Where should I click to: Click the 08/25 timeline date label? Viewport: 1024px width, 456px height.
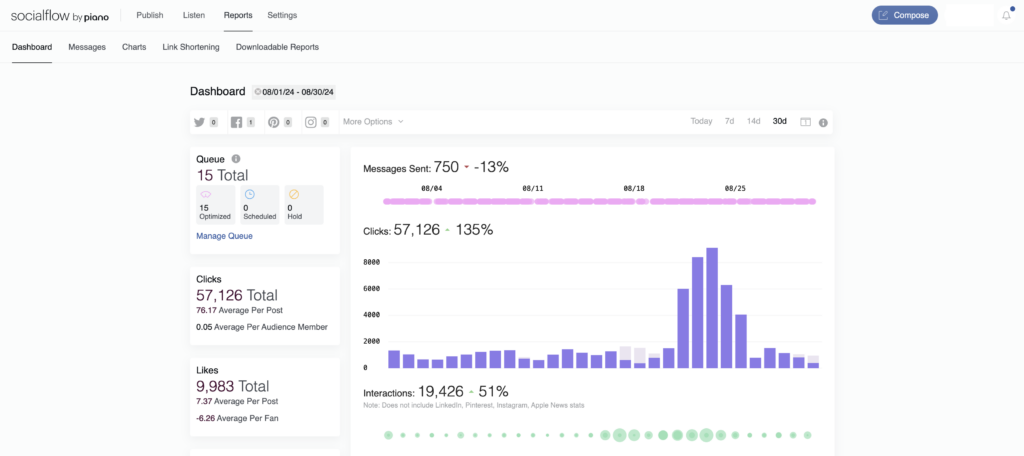[x=735, y=188]
